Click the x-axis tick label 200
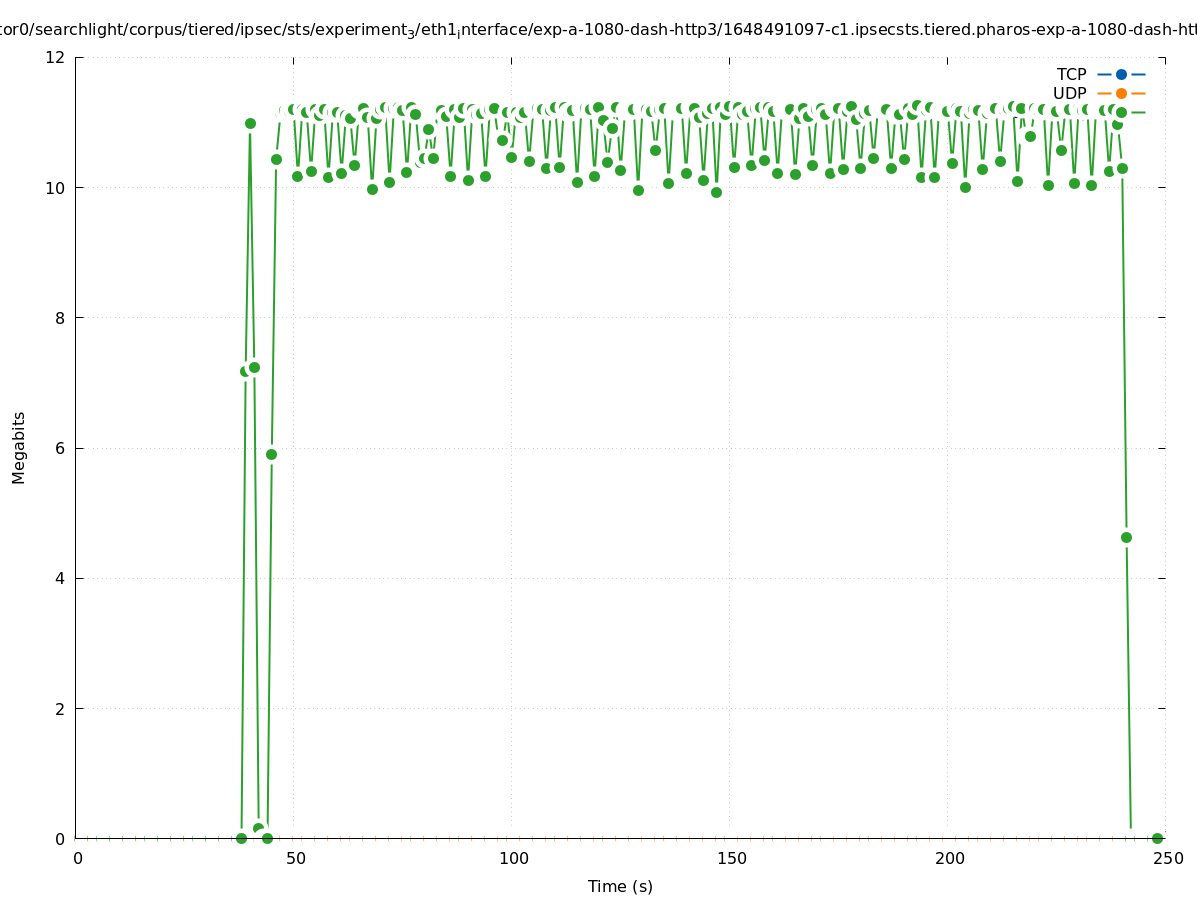The width and height of the screenshot is (1197, 900). pos(949,858)
